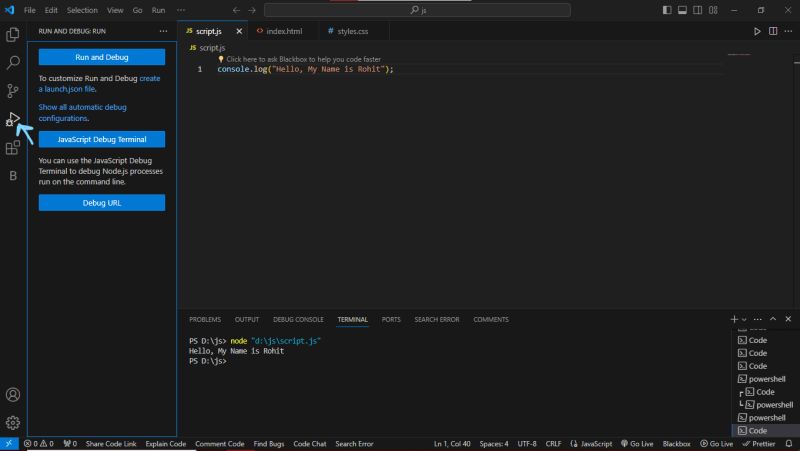800x451 pixels.
Task: Click the Run and Debug button
Action: (102, 57)
